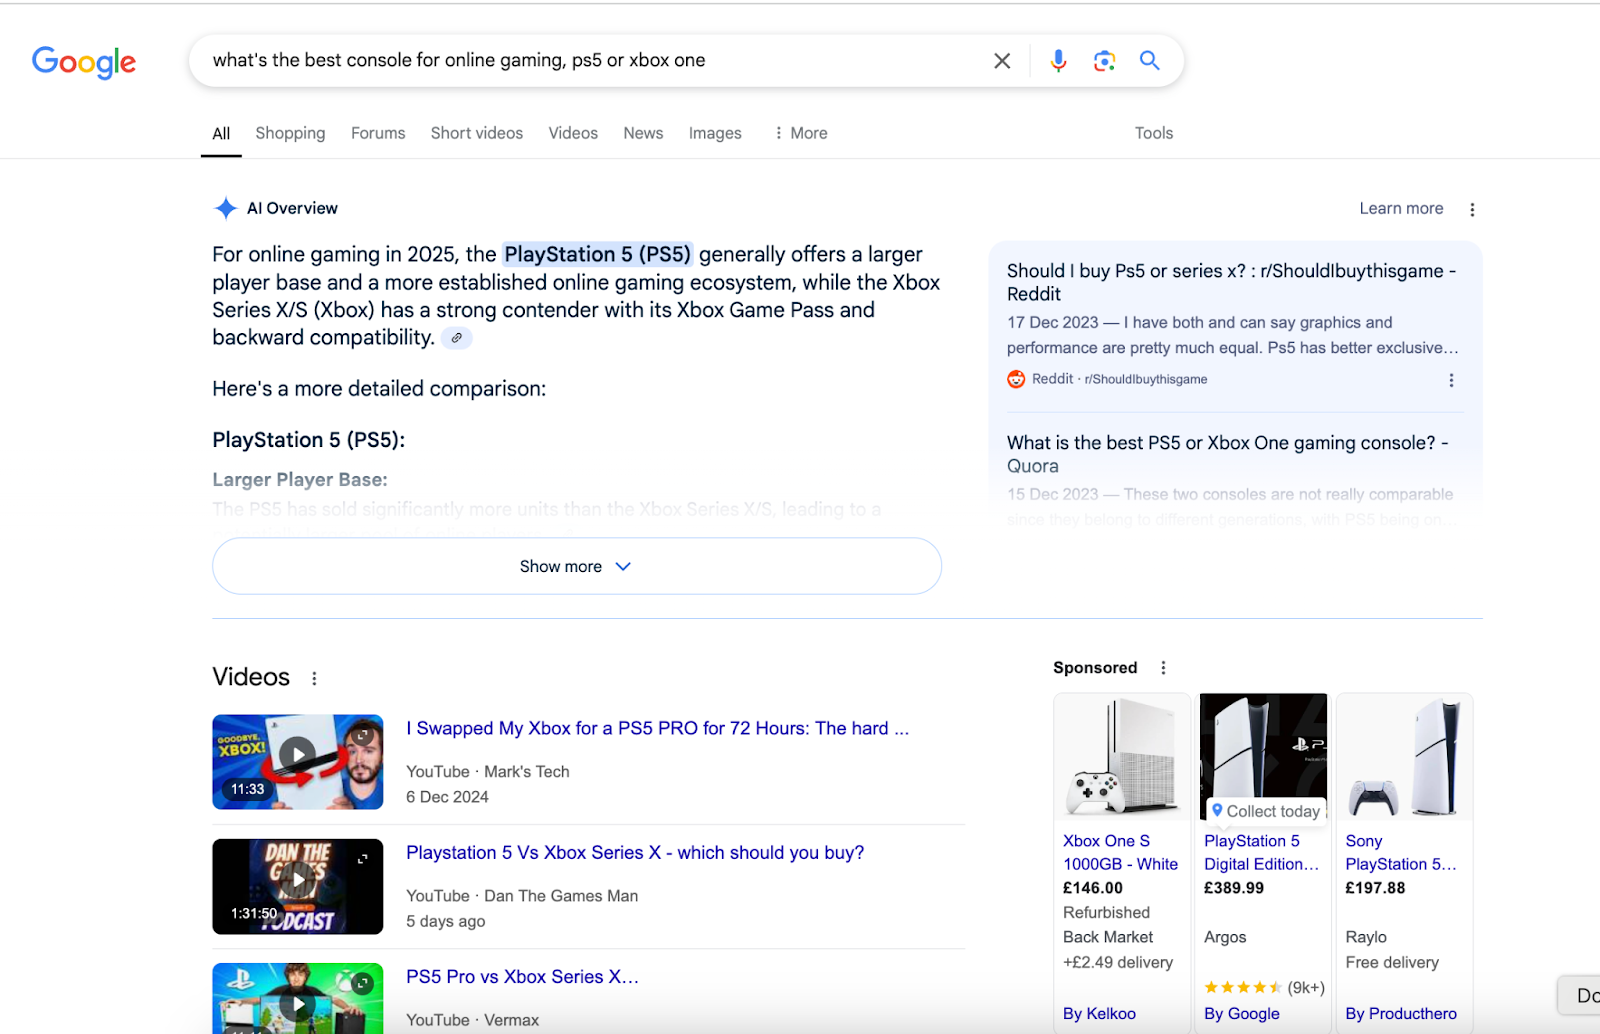This screenshot has width=1600, height=1034.
Task: Click the Collect today badge
Action: (1265, 811)
